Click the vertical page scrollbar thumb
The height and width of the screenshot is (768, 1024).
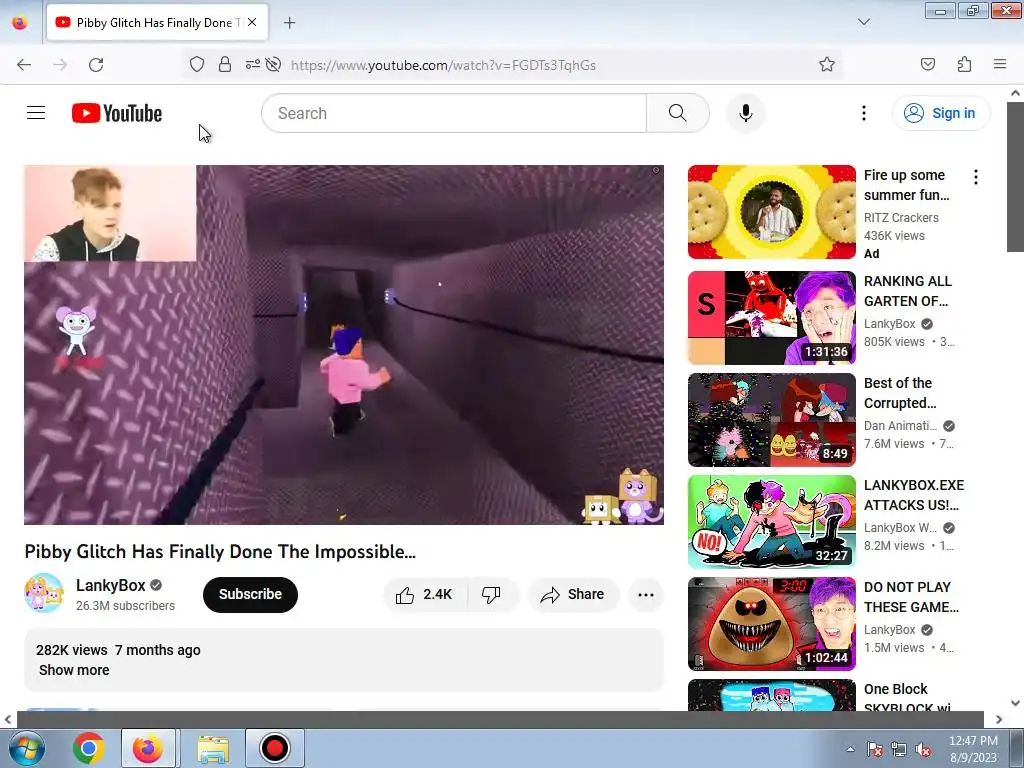1015,176
